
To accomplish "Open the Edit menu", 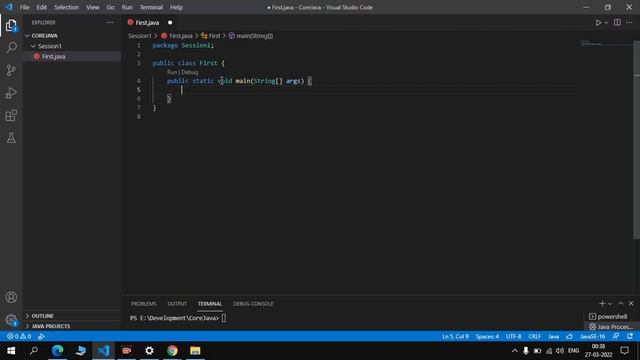I will pyautogui.click(x=41, y=7).
